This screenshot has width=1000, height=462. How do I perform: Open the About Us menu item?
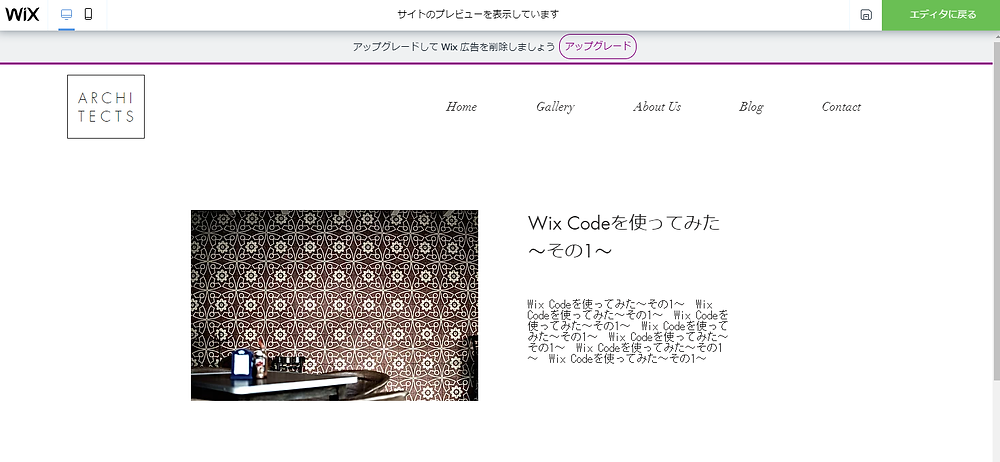point(657,107)
